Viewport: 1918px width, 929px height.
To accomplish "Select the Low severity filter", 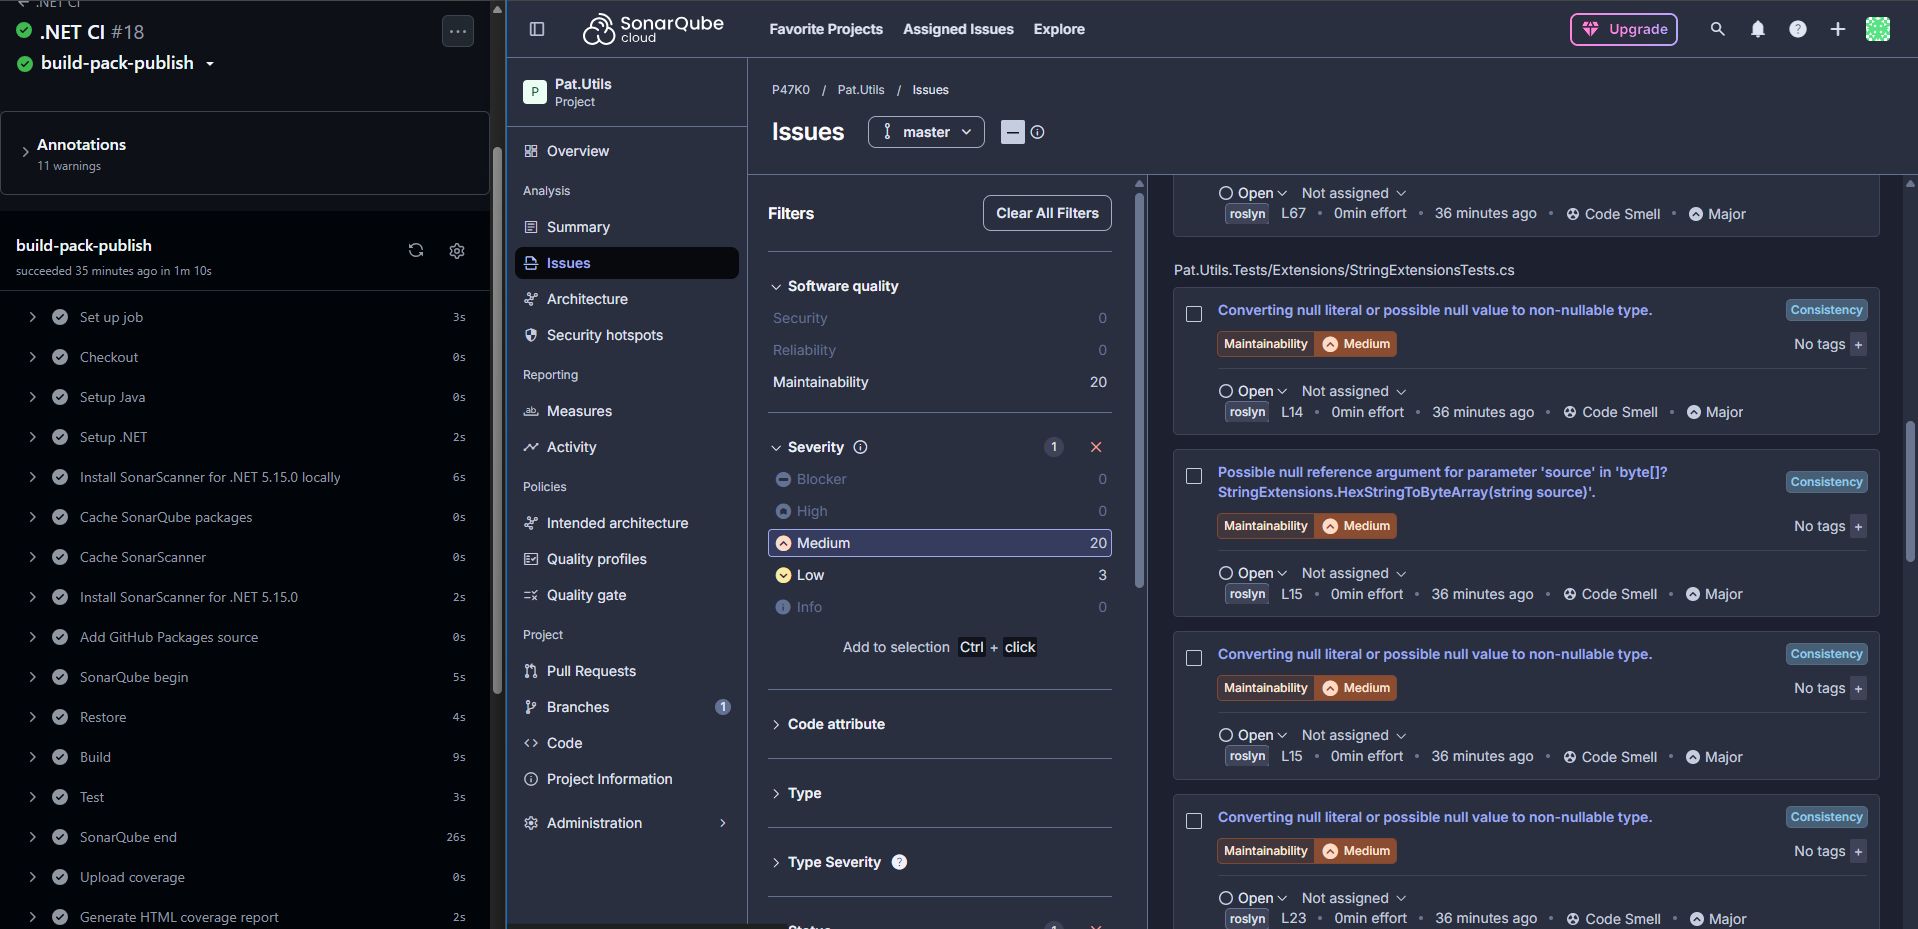I will click(940, 575).
